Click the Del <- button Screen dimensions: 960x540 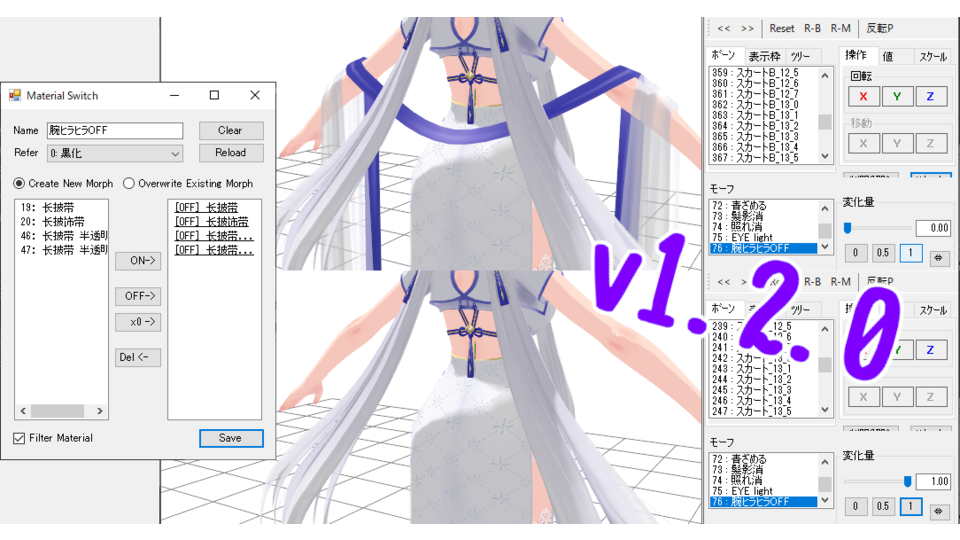click(138, 358)
